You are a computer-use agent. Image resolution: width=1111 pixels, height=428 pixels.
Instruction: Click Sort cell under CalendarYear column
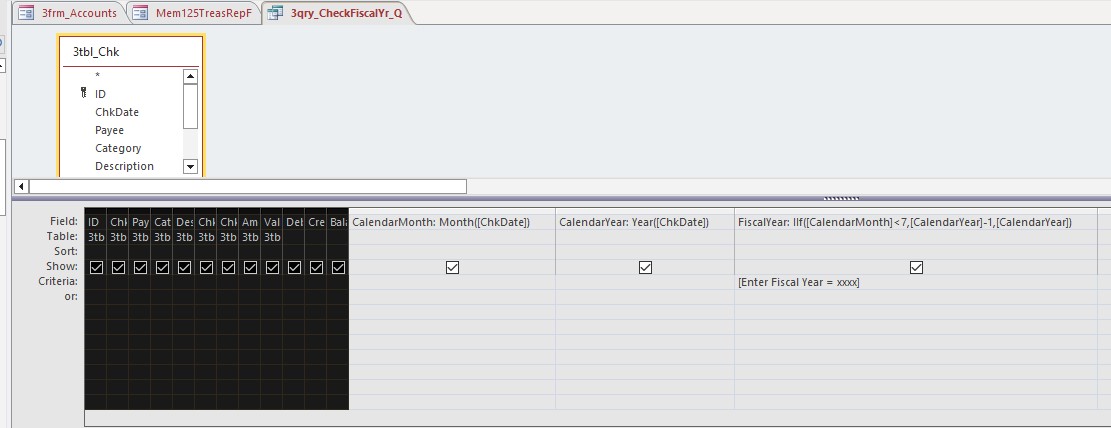pos(645,252)
